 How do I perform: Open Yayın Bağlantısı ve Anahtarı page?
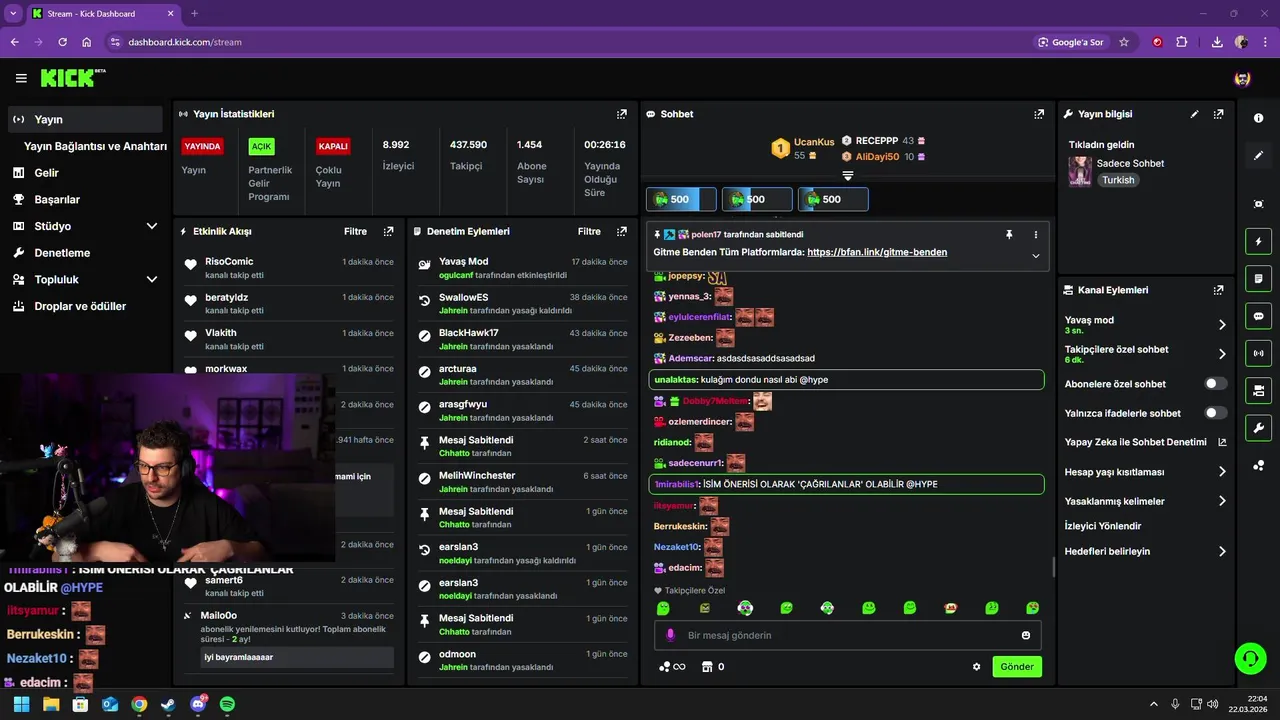[95, 146]
